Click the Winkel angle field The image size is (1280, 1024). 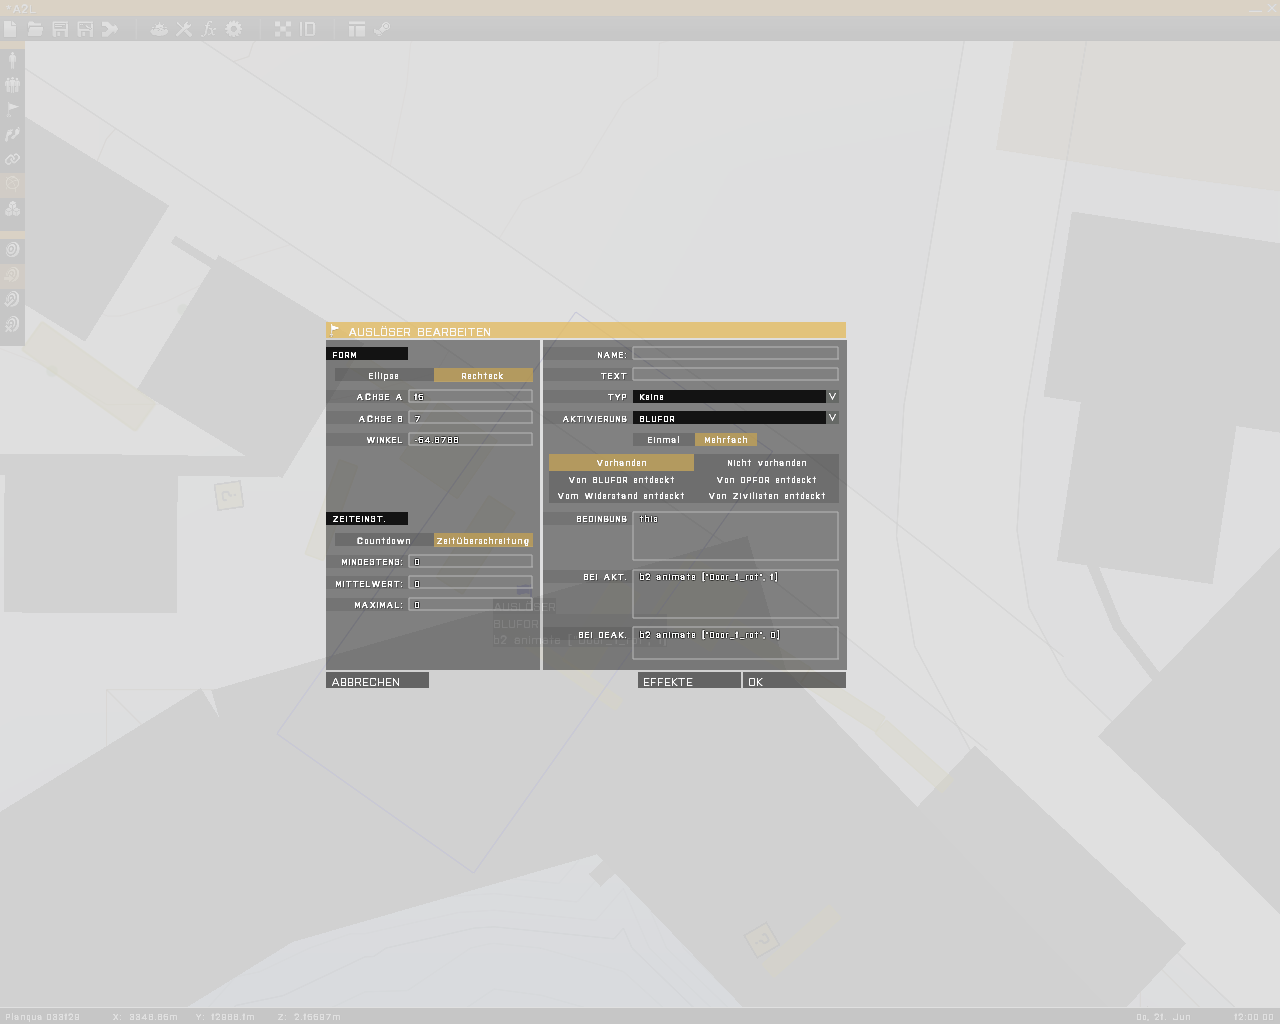(470, 439)
